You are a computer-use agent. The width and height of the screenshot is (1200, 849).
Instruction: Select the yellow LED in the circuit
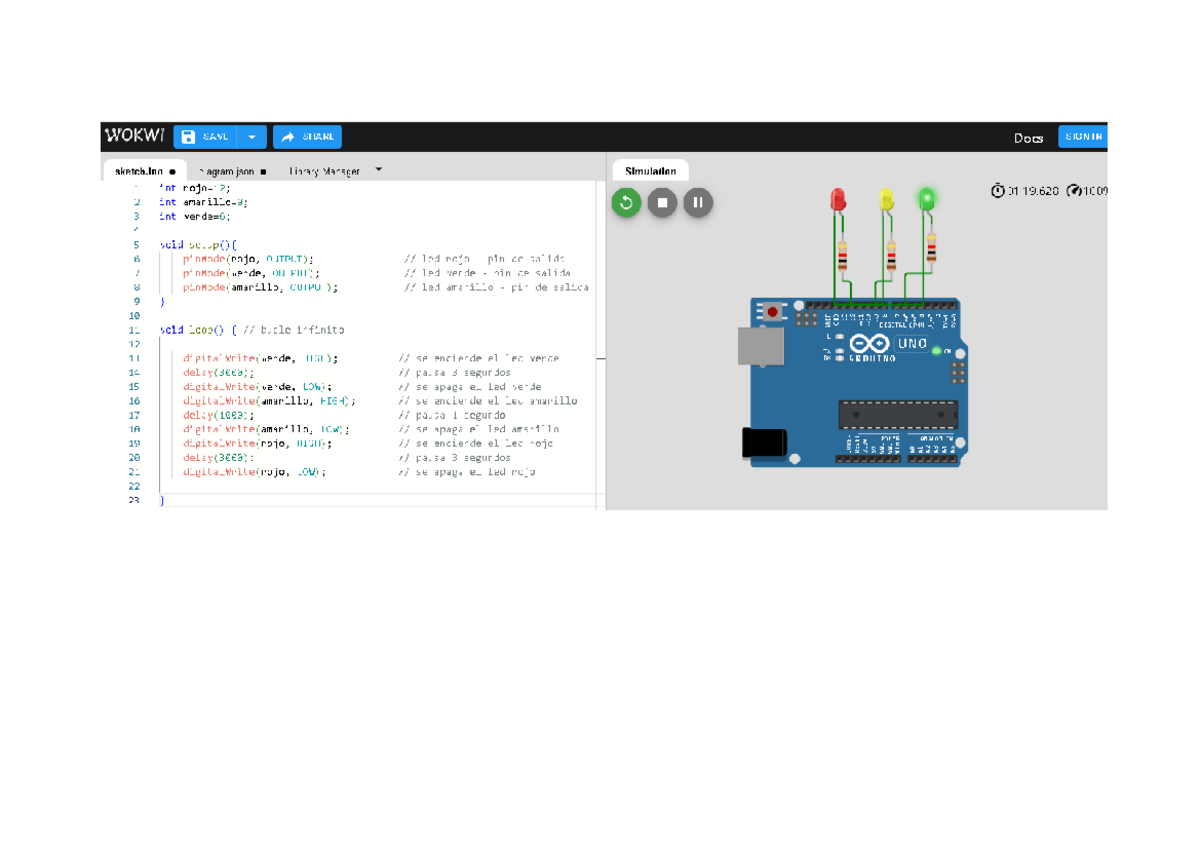pyautogui.click(x=885, y=199)
